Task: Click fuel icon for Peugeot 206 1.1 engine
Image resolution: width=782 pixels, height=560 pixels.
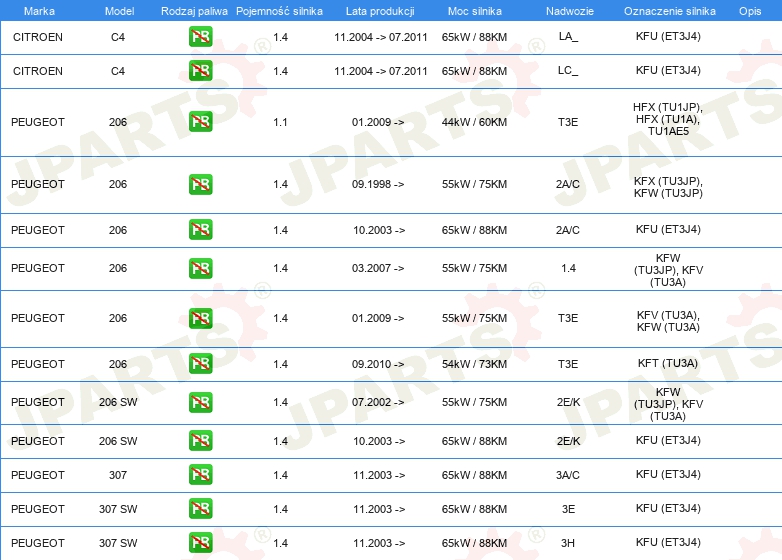Action: [x=200, y=122]
